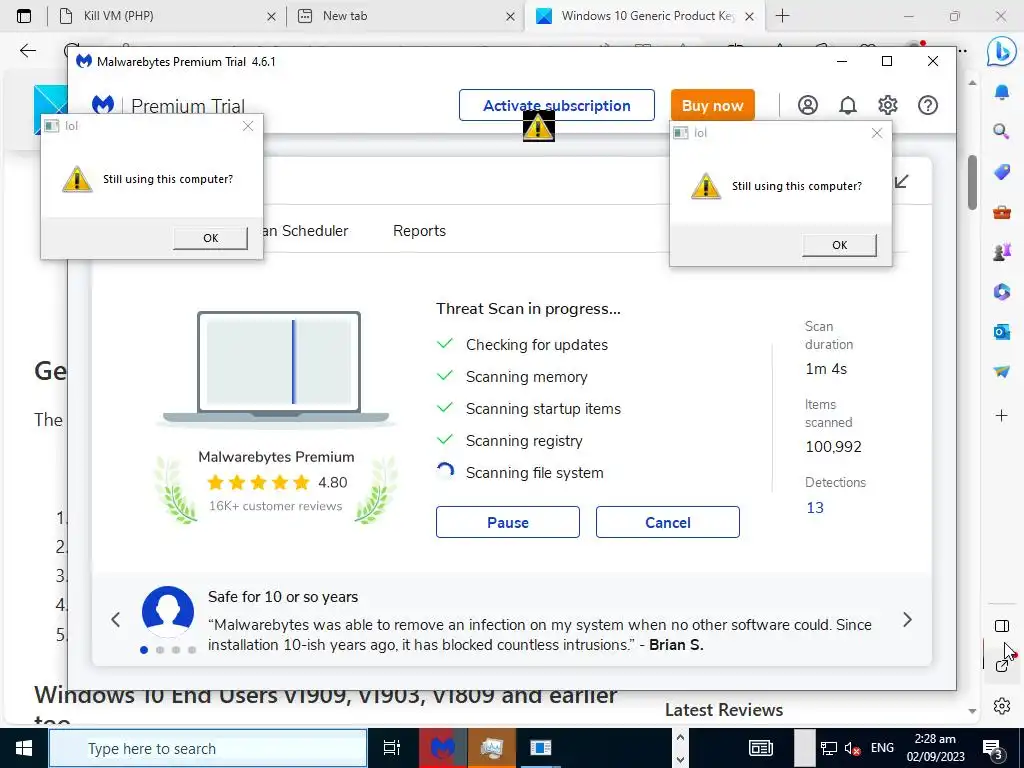Screen dimensions: 1024x768
Task: Toggle Edge sidebar panel layout icon
Action: tap(1002, 626)
